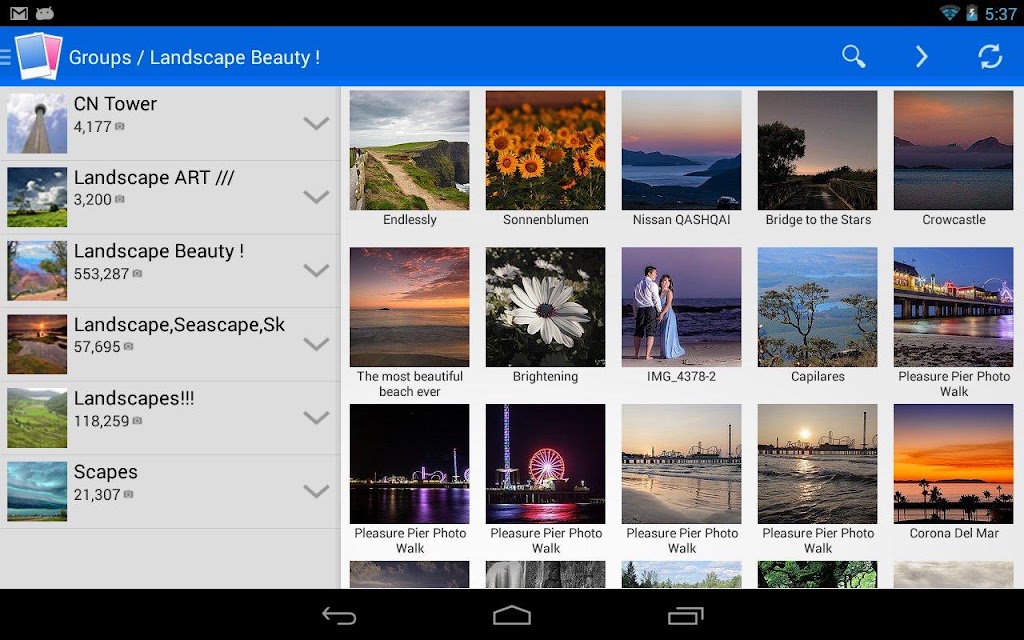This screenshot has width=1024, height=640.
Task: Open the Gmail notification icon
Action: tap(19, 13)
